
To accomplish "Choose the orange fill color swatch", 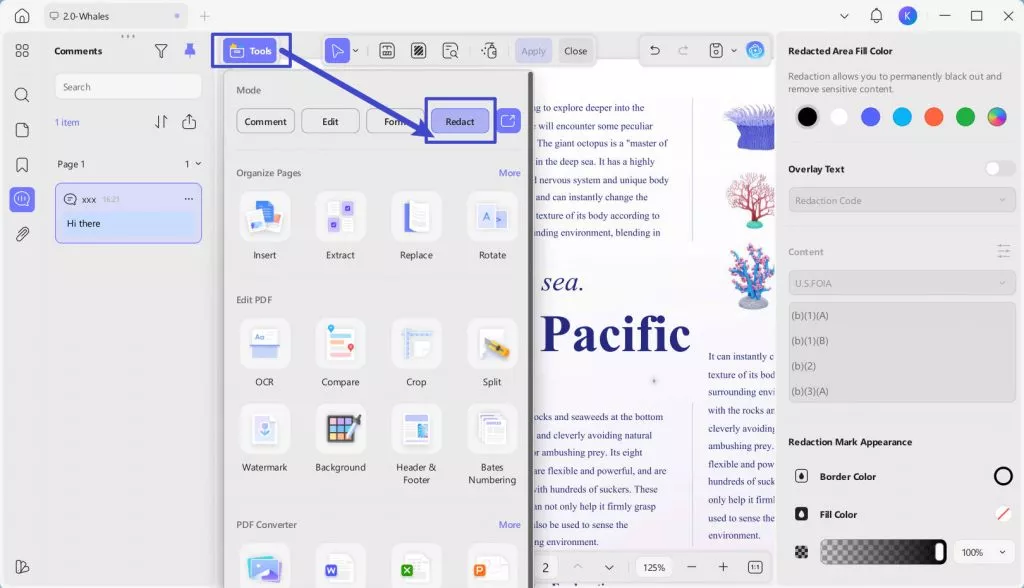I will point(933,117).
